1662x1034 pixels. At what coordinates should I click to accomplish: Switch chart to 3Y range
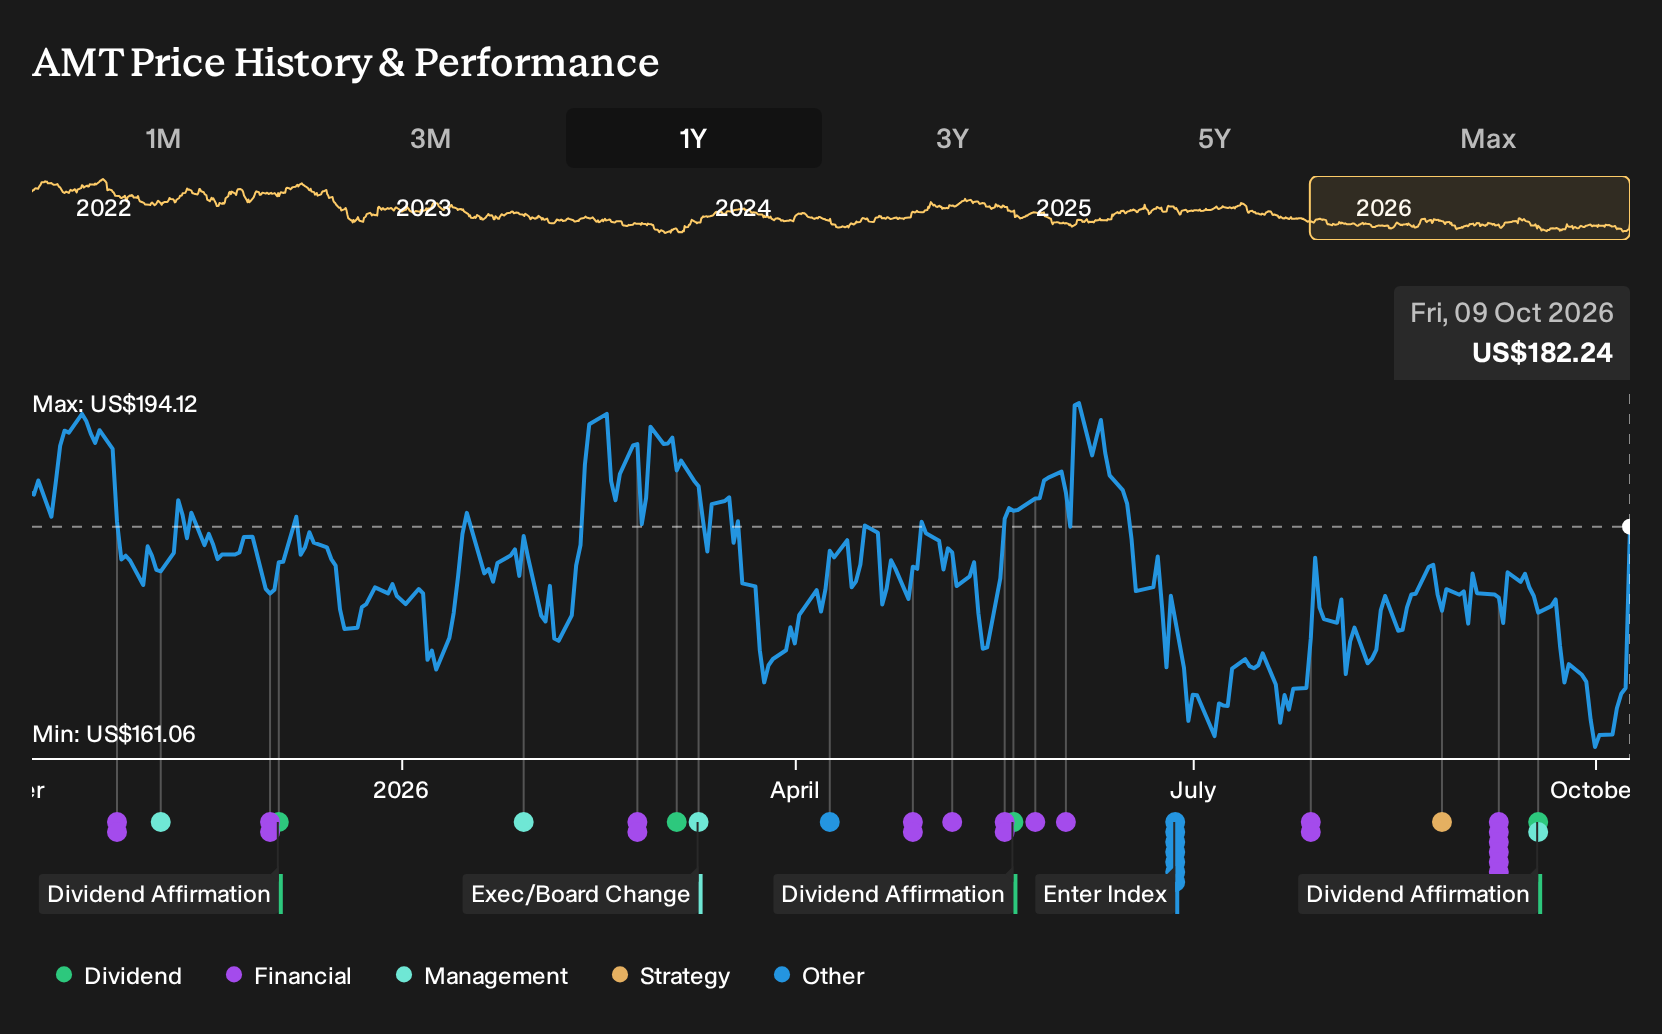coord(952,138)
